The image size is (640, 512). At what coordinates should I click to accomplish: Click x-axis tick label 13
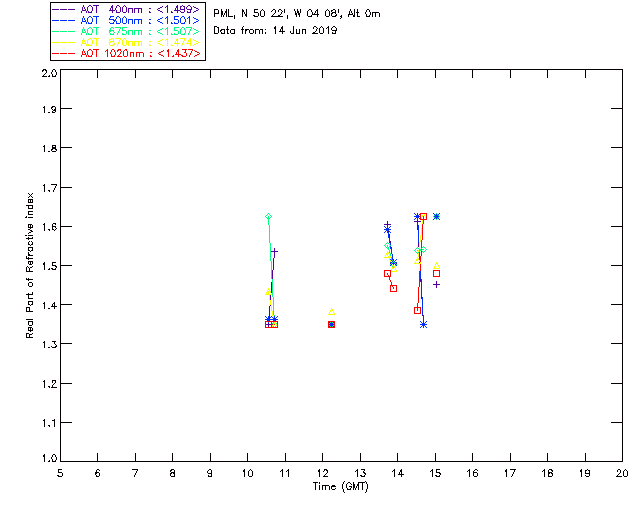click(x=360, y=473)
